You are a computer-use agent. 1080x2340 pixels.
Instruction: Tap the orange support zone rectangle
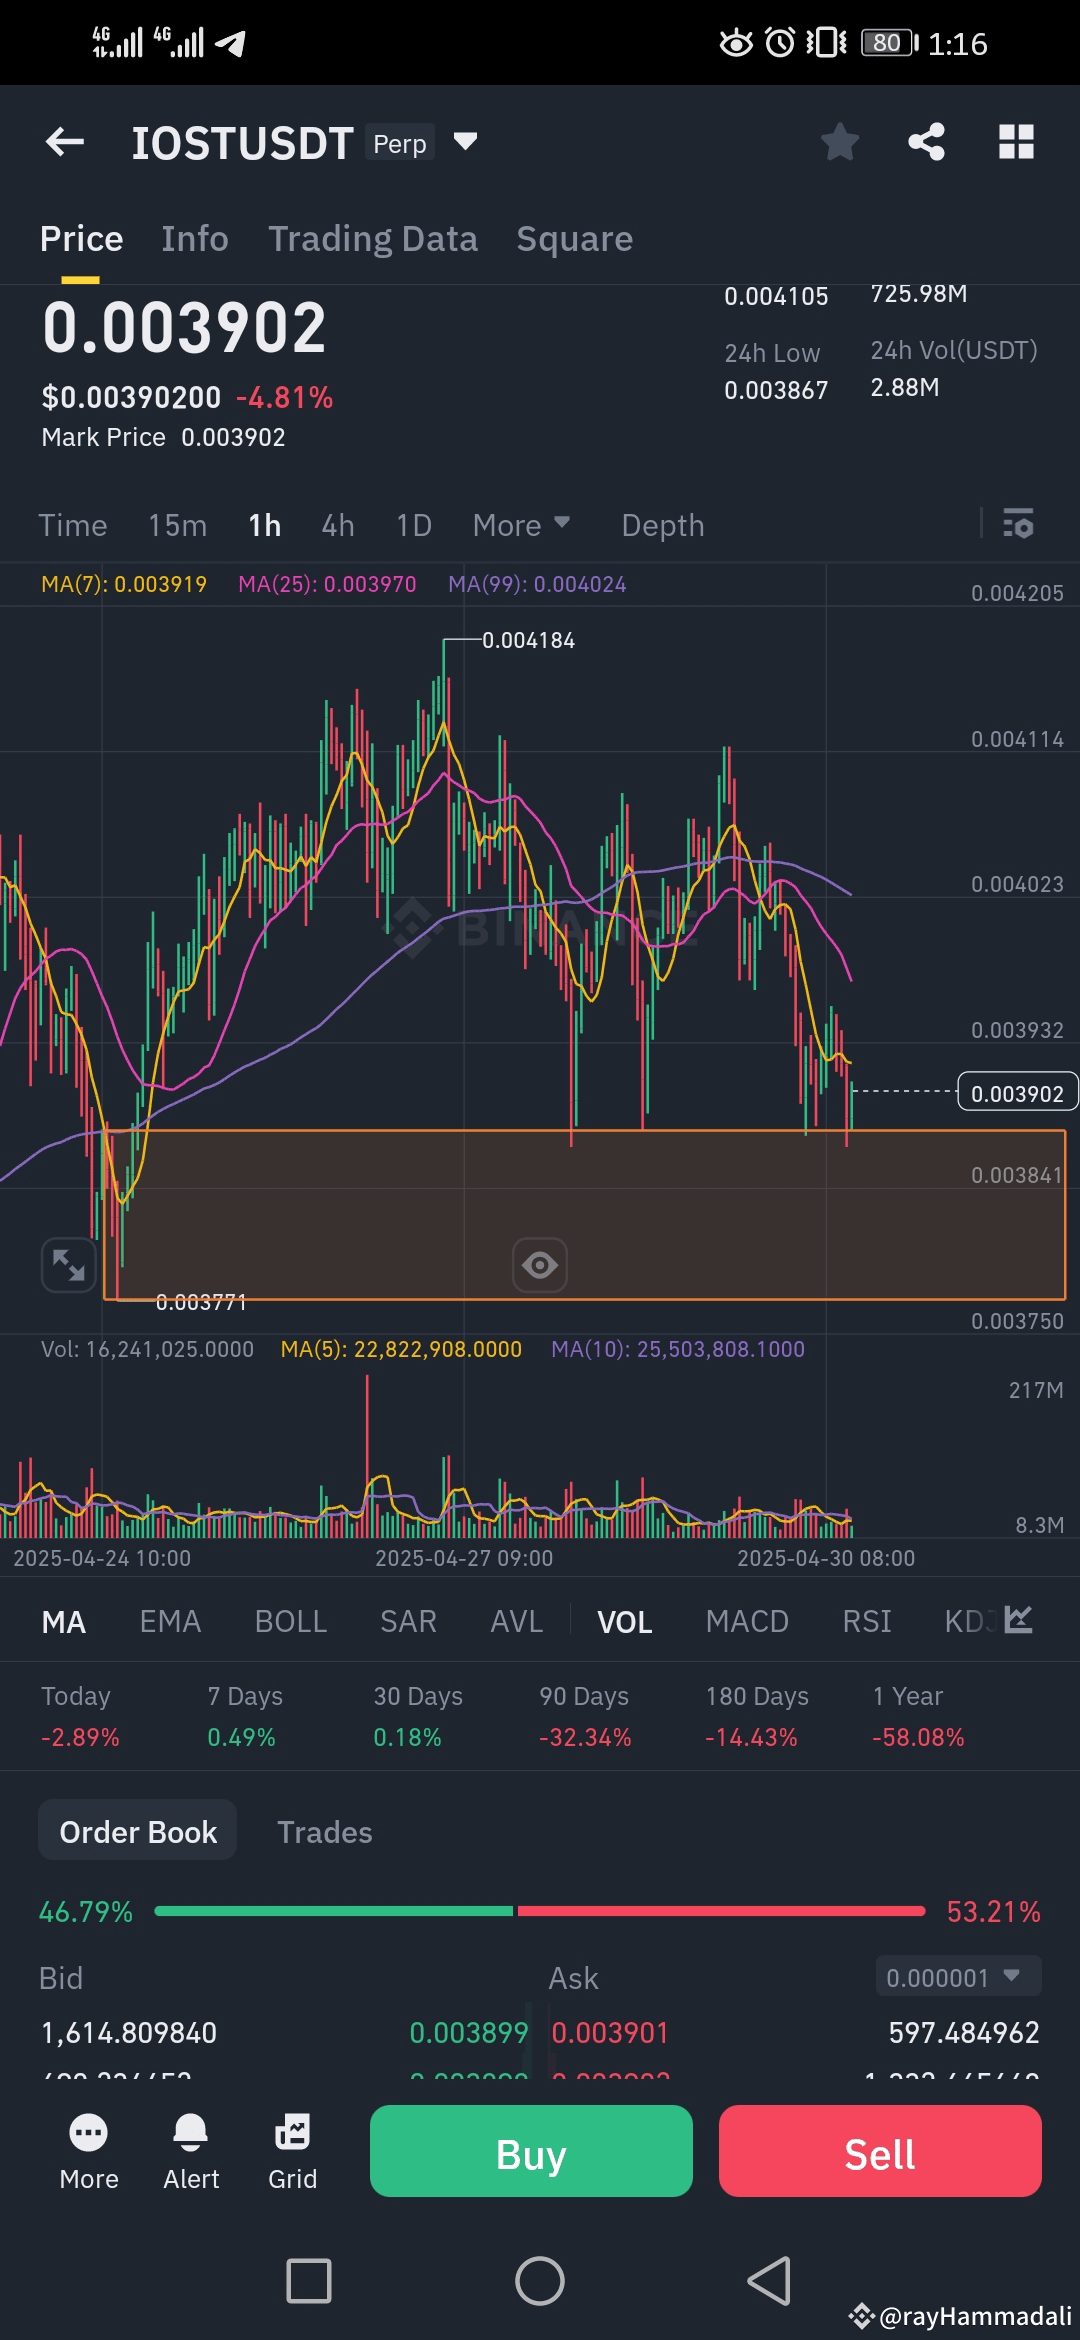pyautogui.click(x=585, y=1215)
